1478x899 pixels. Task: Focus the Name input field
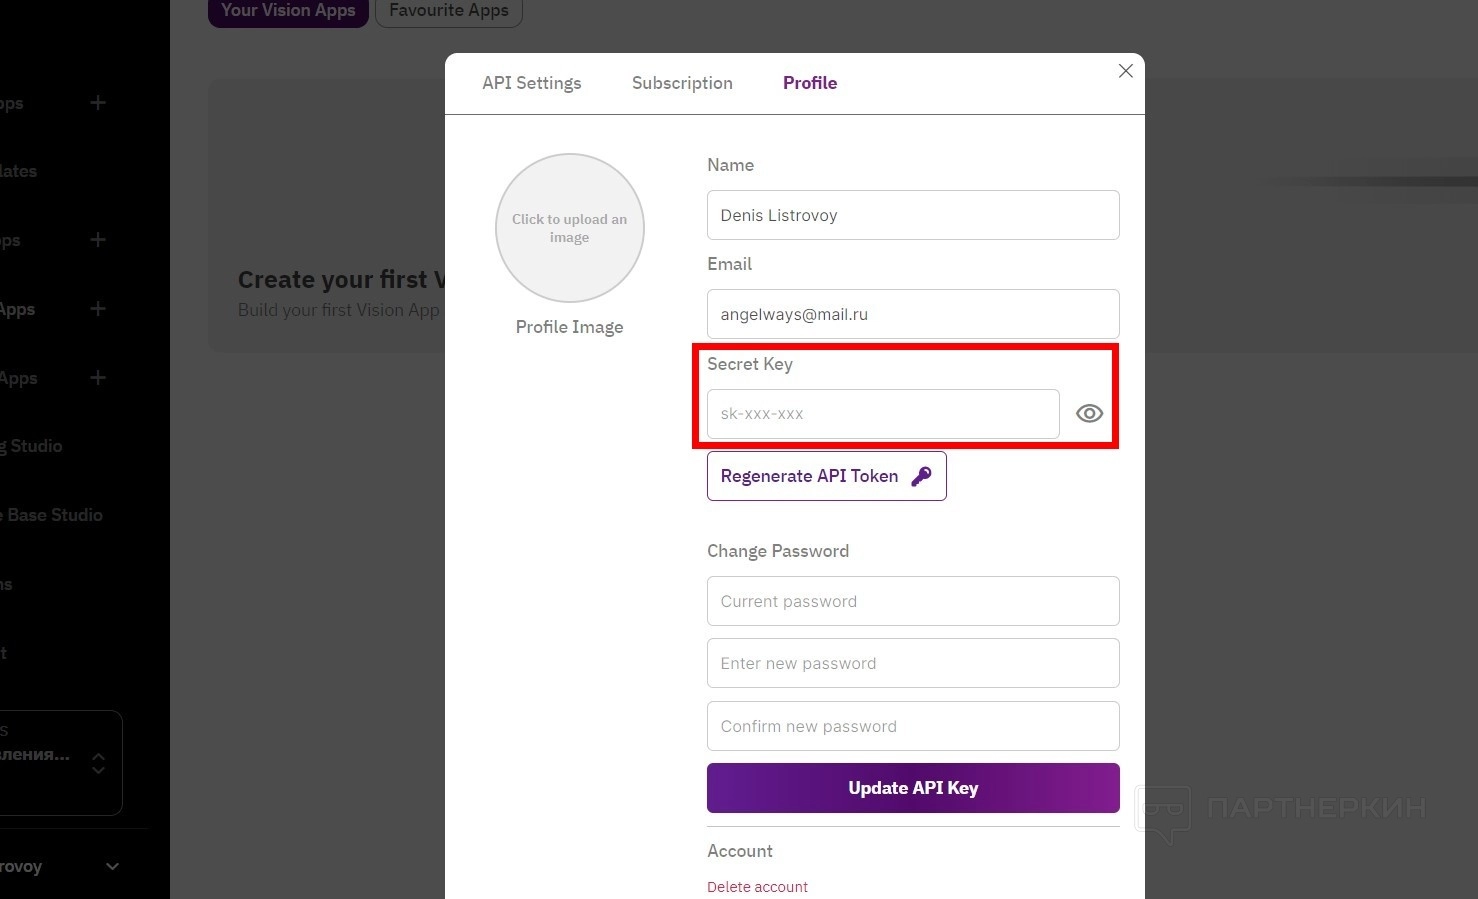[x=912, y=215]
